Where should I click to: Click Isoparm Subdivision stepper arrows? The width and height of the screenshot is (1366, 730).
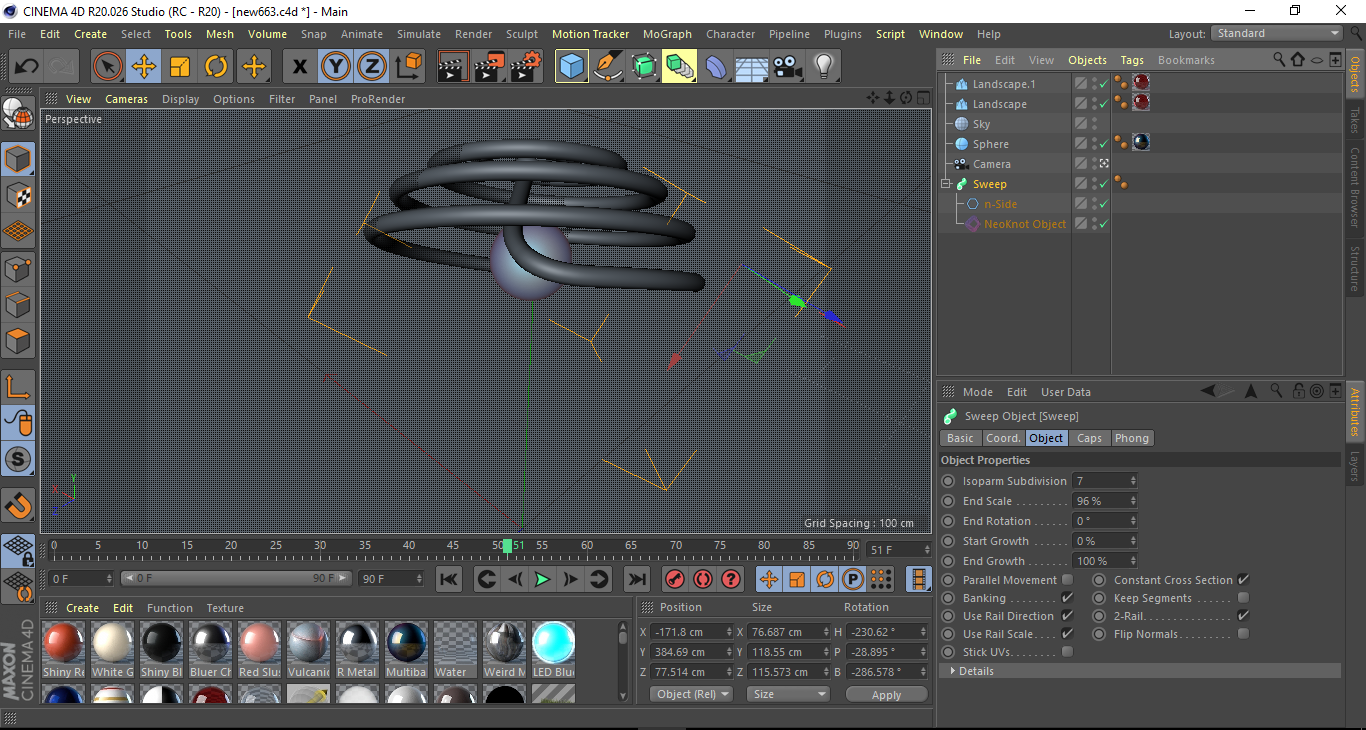[1133, 481]
